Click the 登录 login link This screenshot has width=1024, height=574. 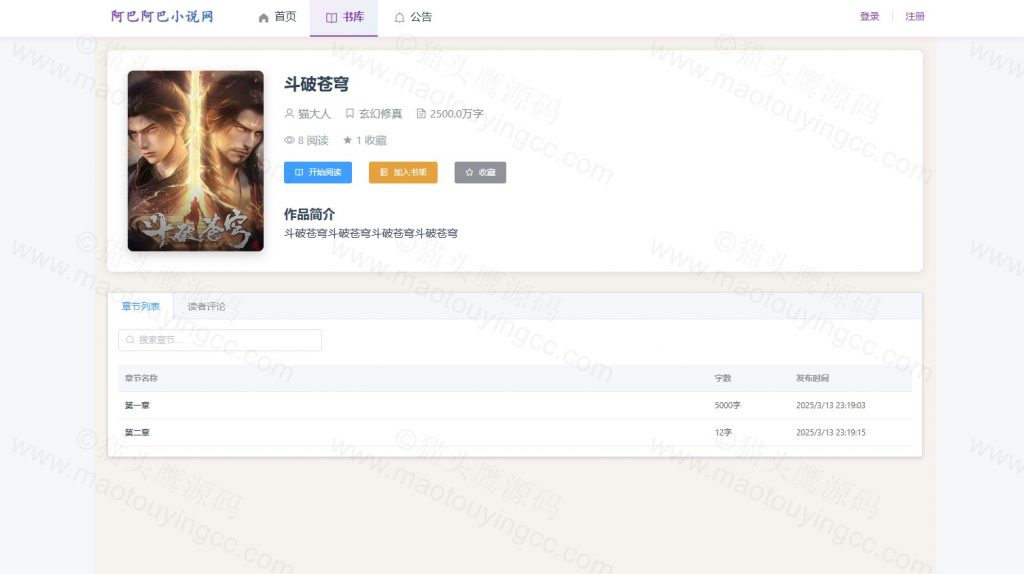869,16
